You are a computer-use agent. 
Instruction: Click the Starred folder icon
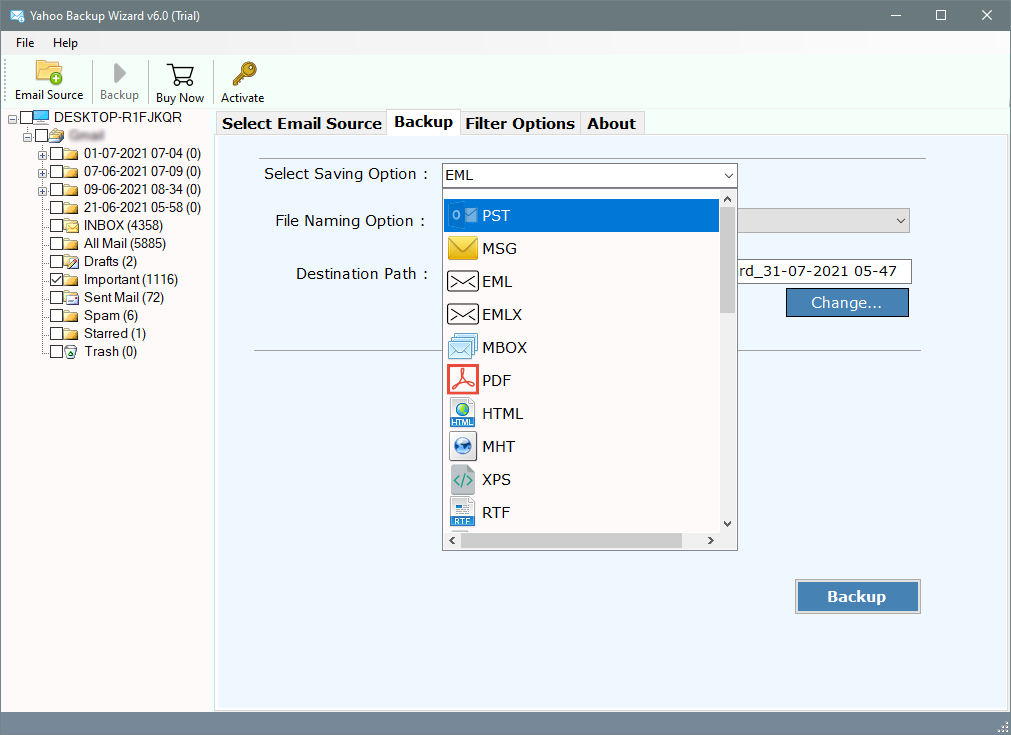pyautogui.click(x=72, y=334)
